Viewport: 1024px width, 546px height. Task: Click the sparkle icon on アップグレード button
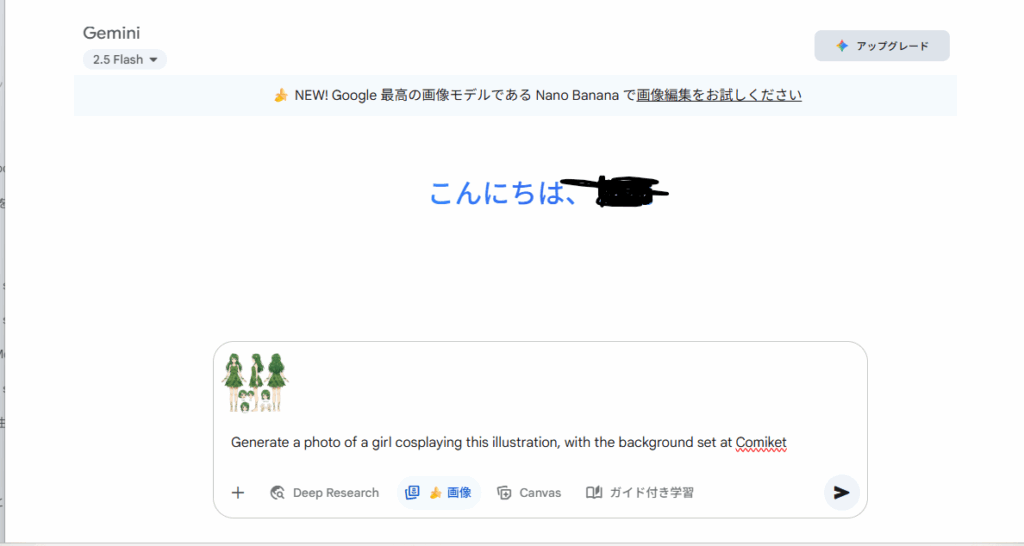(842, 46)
